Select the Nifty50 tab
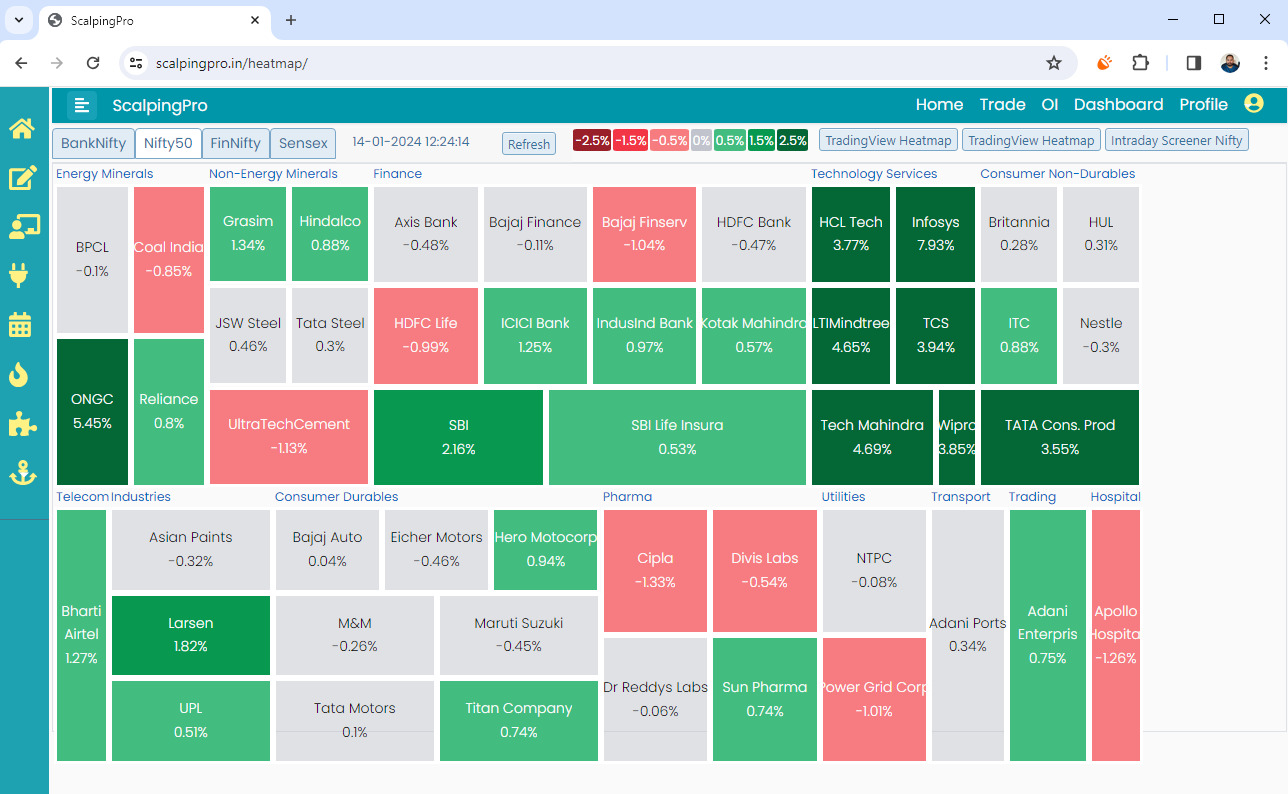1288x794 pixels. [x=168, y=143]
